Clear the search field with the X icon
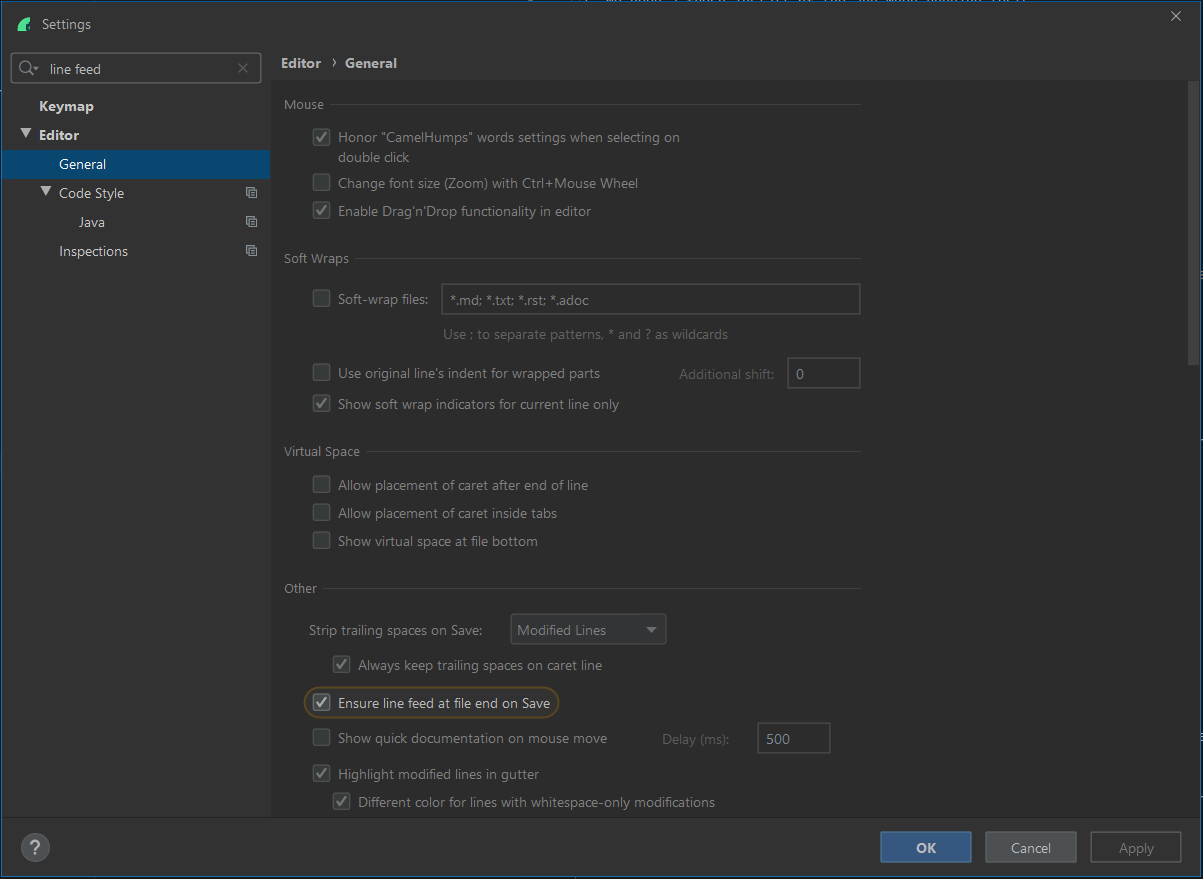Image resolution: width=1203 pixels, height=879 pixels. 243,69
